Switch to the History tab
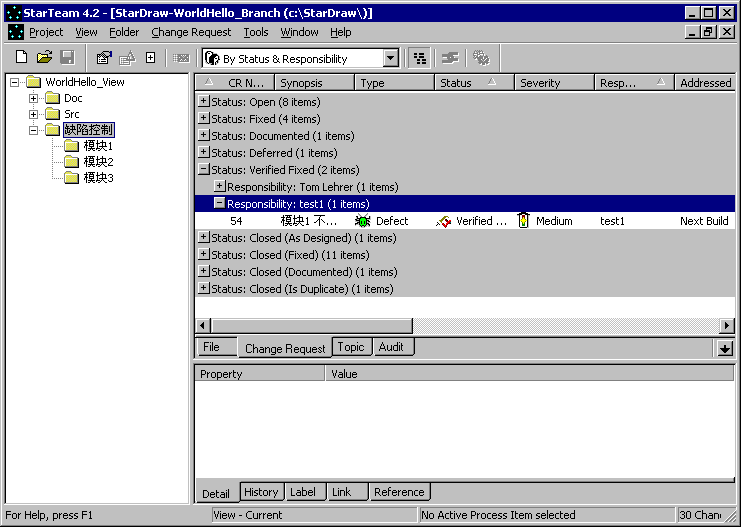Screen dimensions: 741x527 (x=262, y=492)
